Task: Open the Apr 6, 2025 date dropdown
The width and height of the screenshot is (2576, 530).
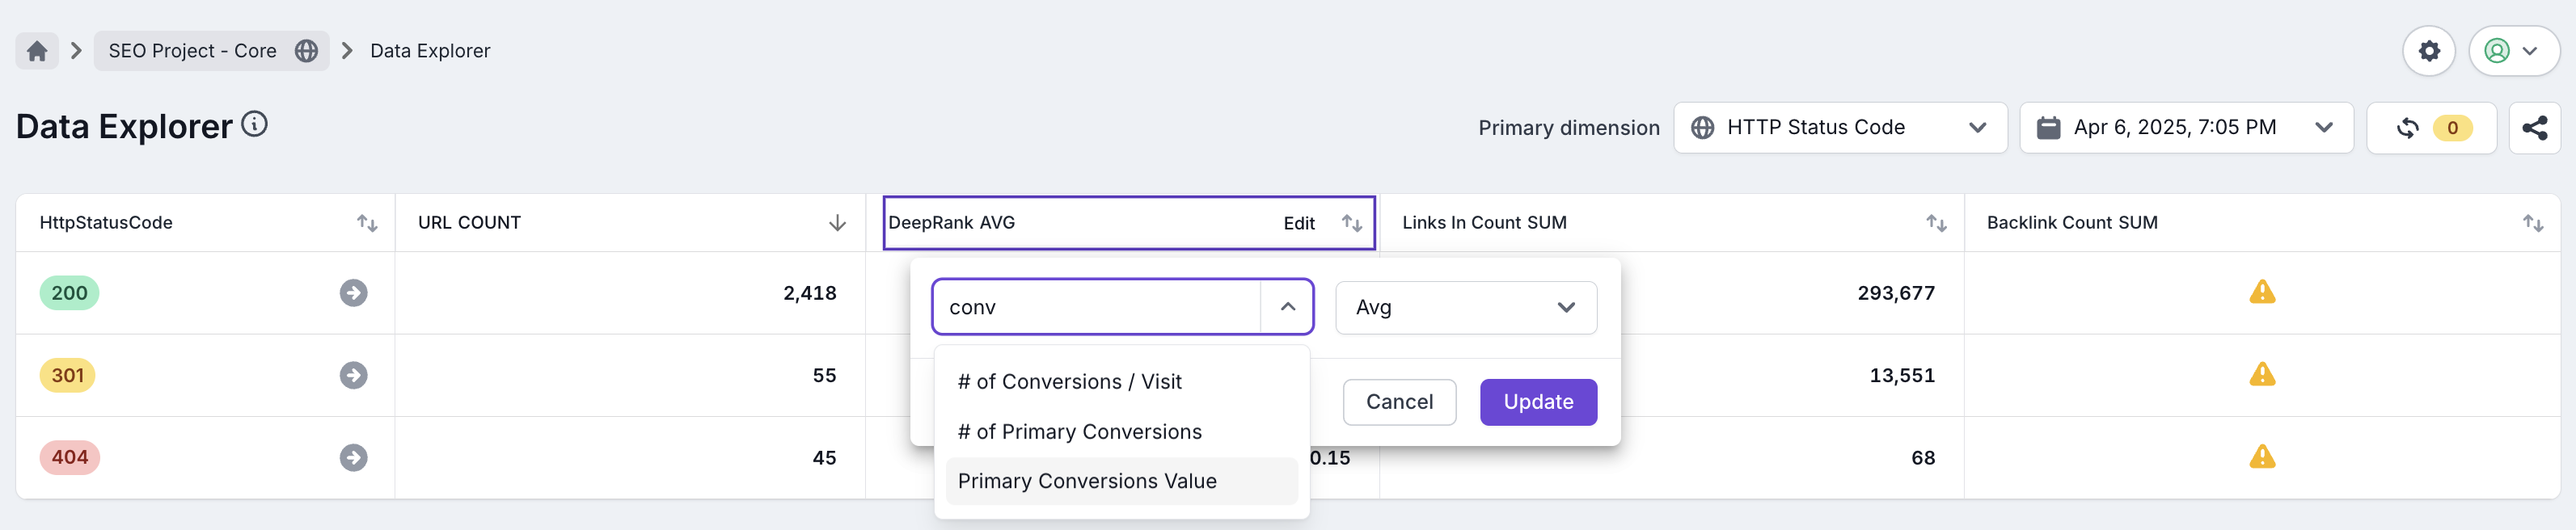Action: pos(2186,128)
